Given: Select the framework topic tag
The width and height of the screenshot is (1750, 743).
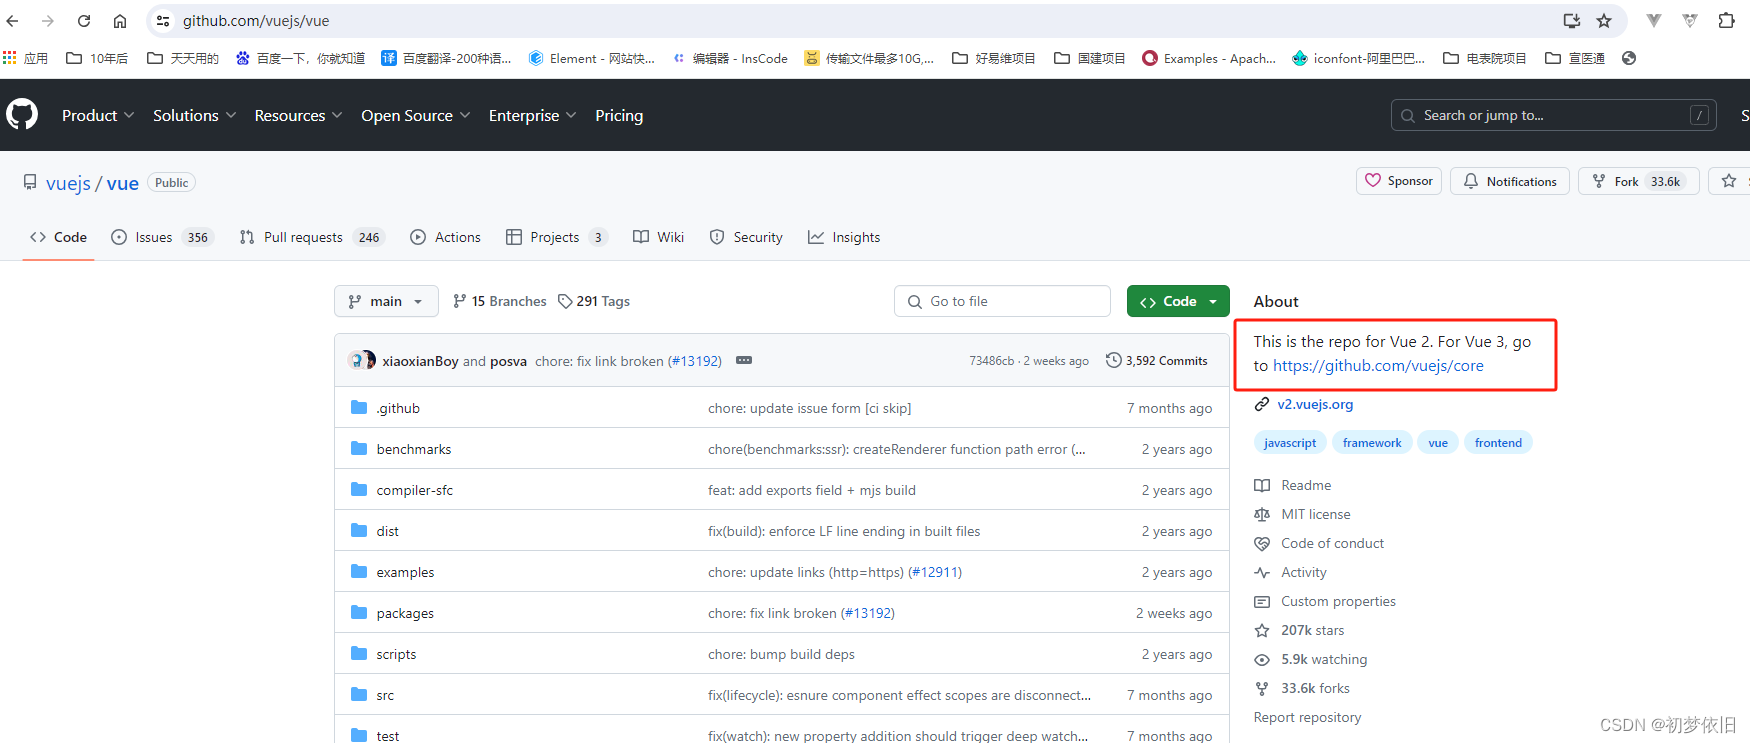Looking at the screenshot, I should [1372, 443].
